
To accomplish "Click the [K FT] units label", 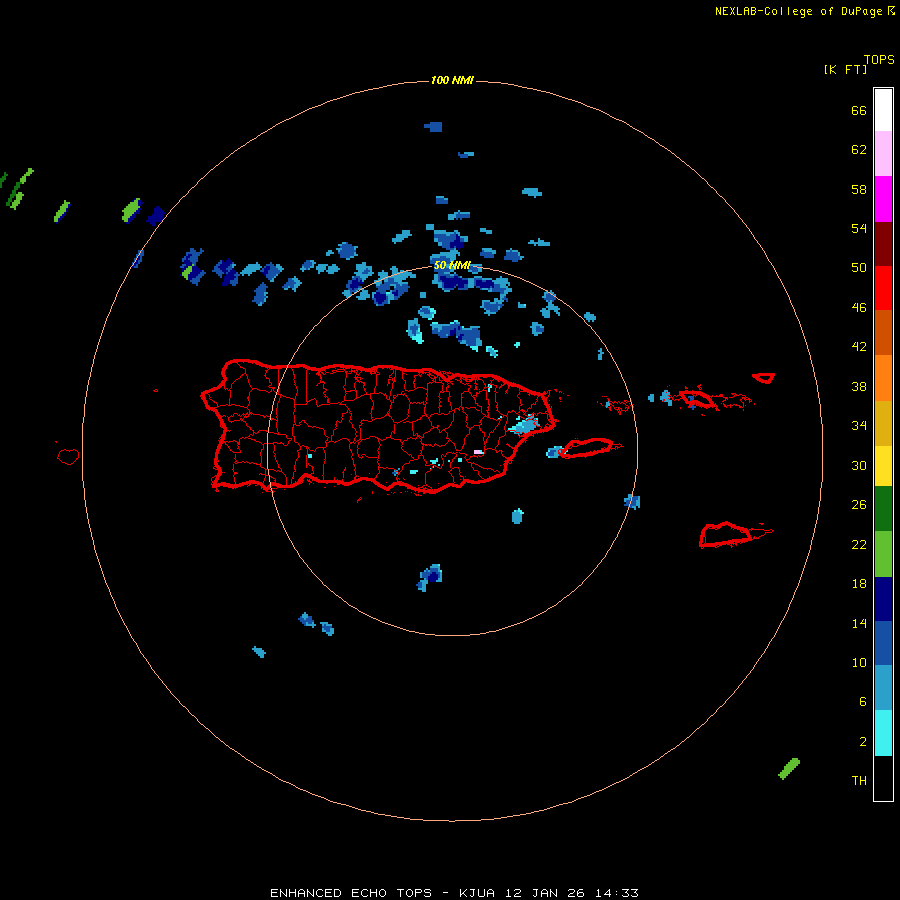I will pos(845,69).
